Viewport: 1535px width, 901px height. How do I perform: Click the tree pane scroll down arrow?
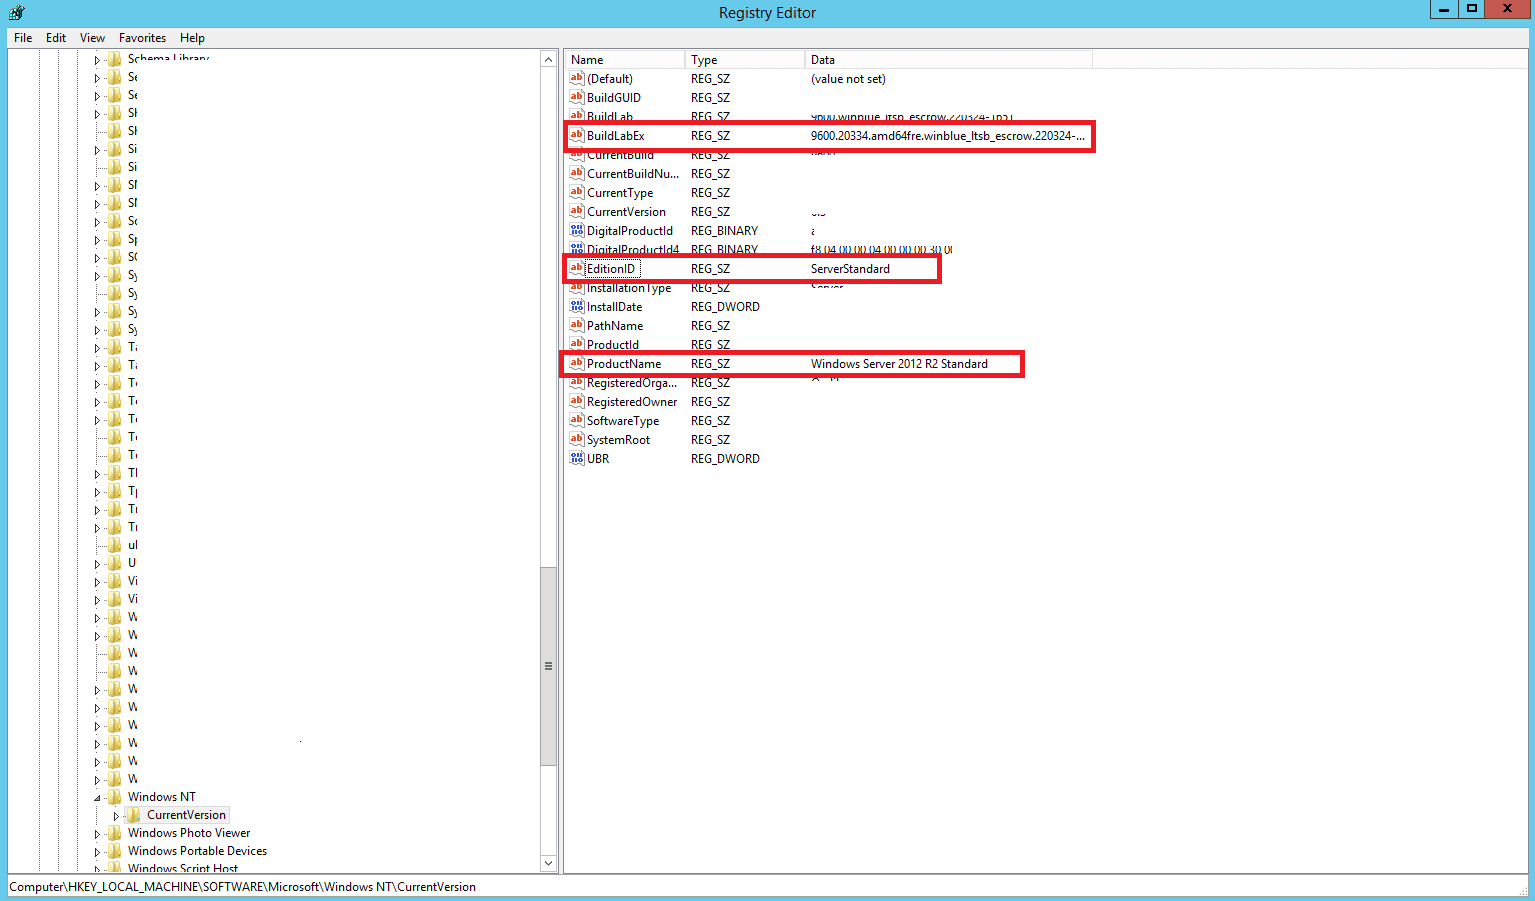(x=548, y=863)
